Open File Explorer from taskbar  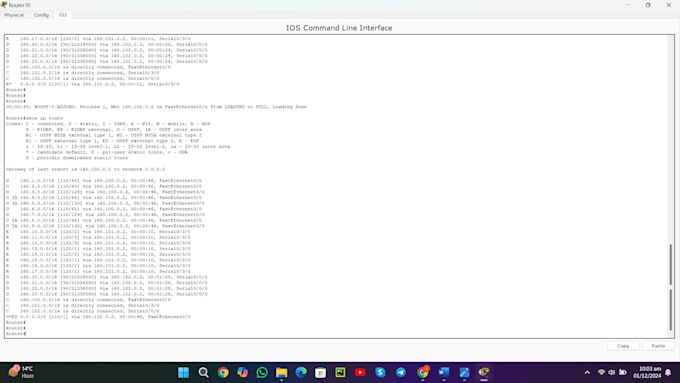[281, 372]
